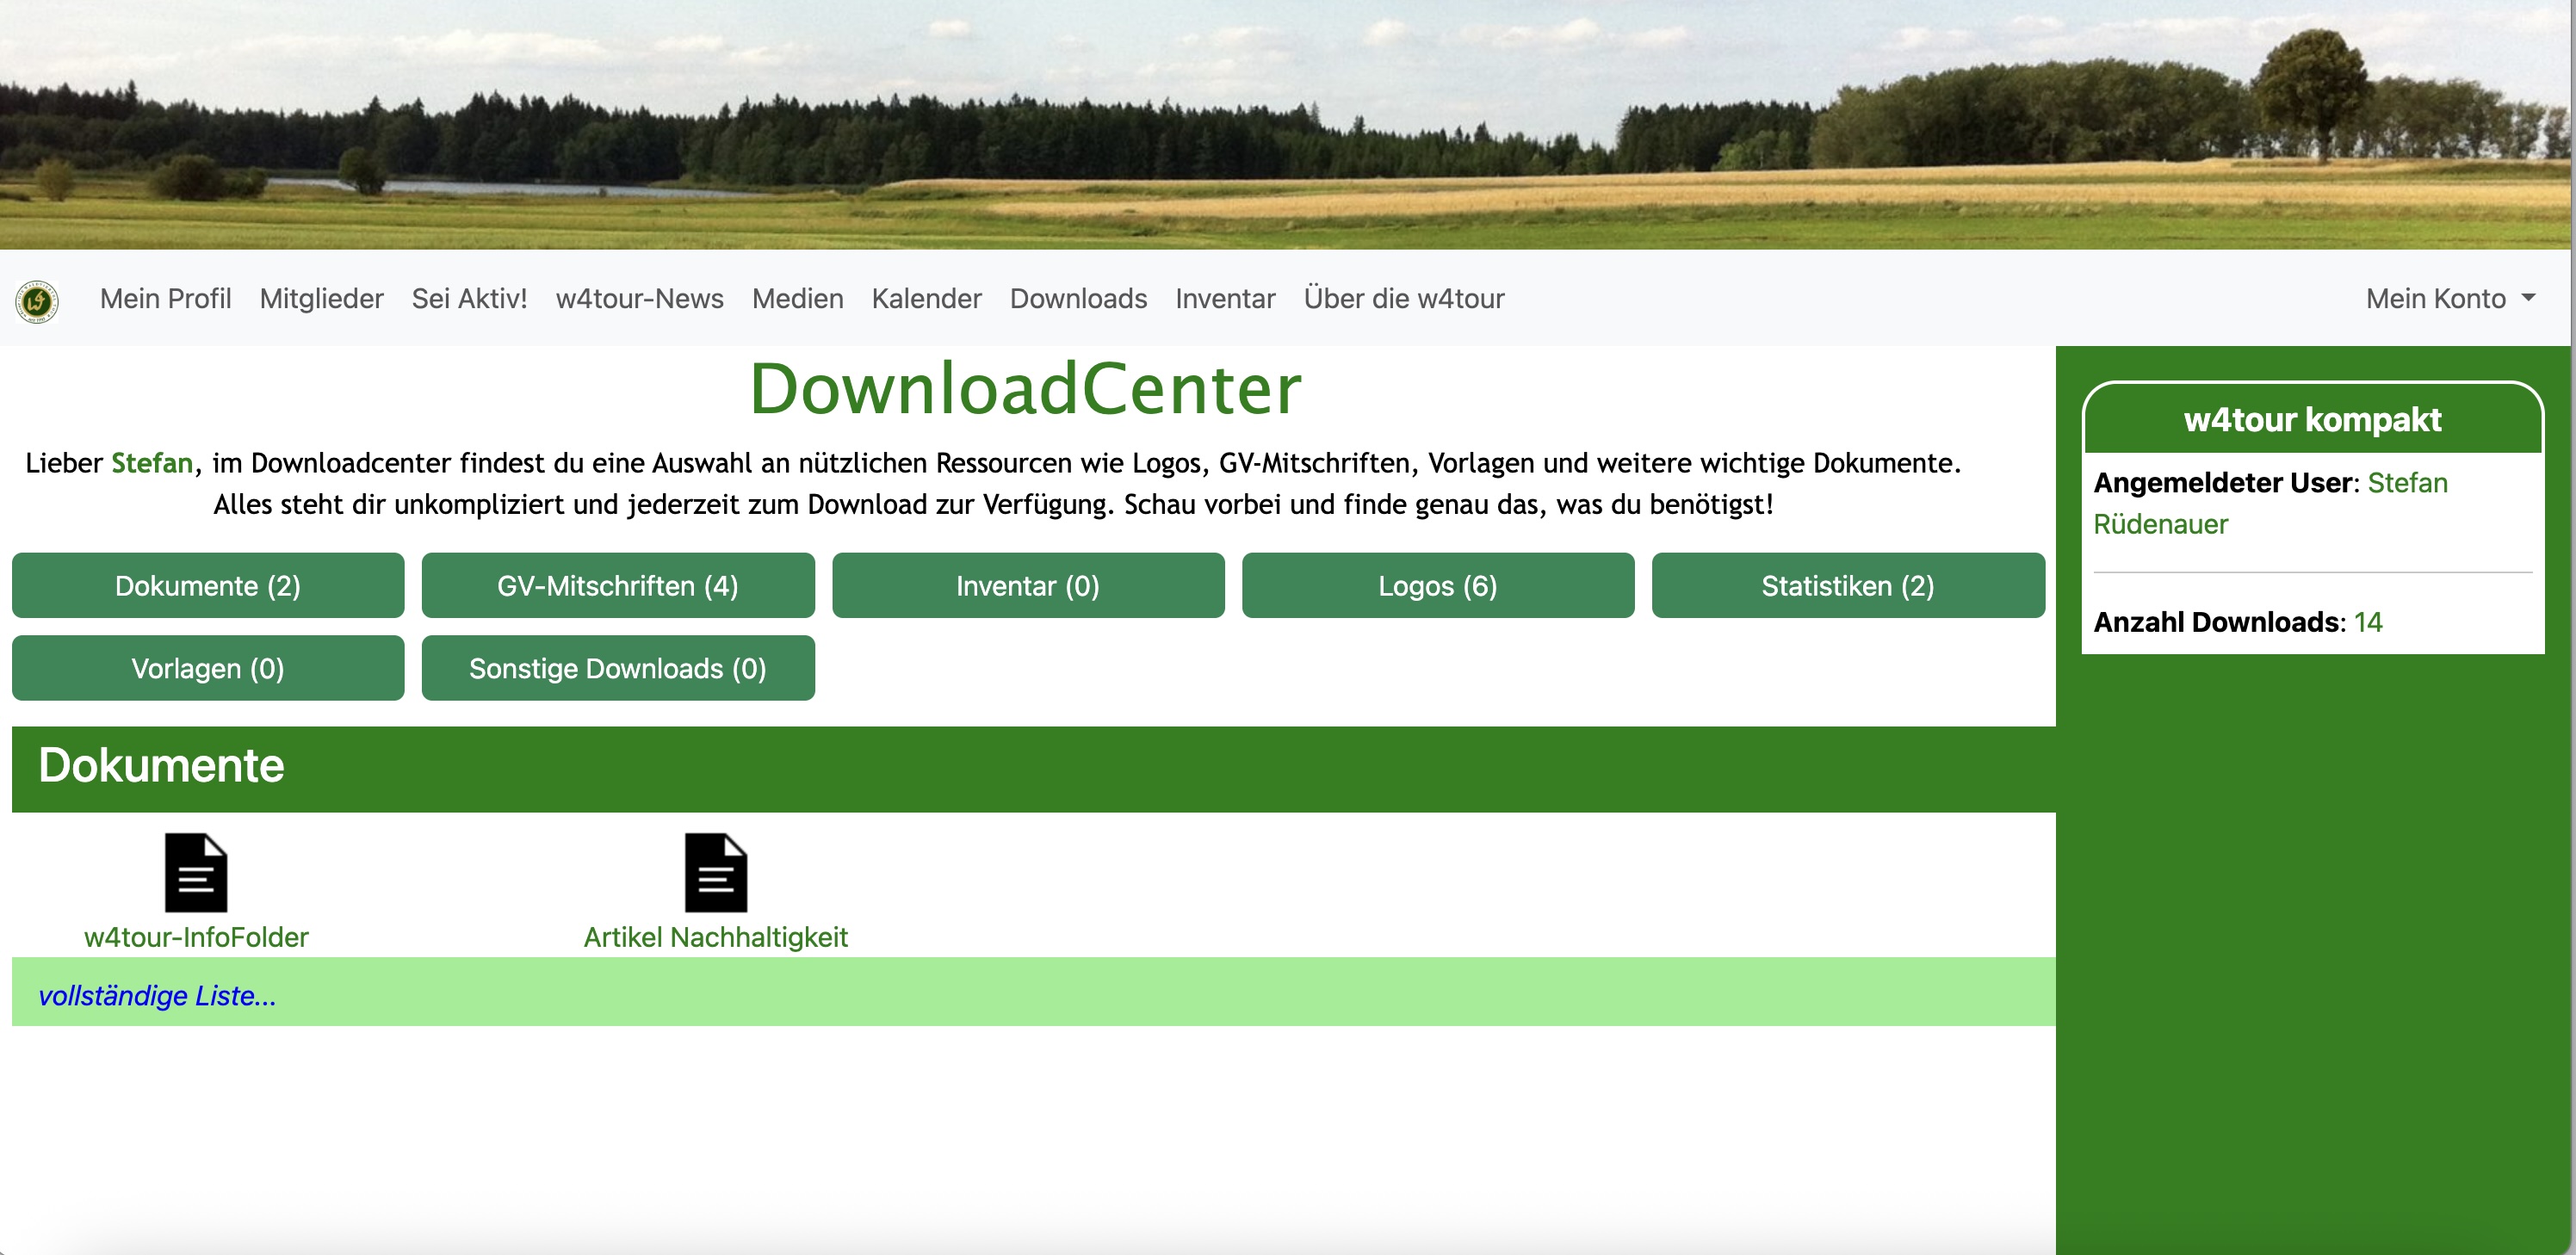
Task: Open Sonstige Downloads (0) category
Action: [617, 668]
